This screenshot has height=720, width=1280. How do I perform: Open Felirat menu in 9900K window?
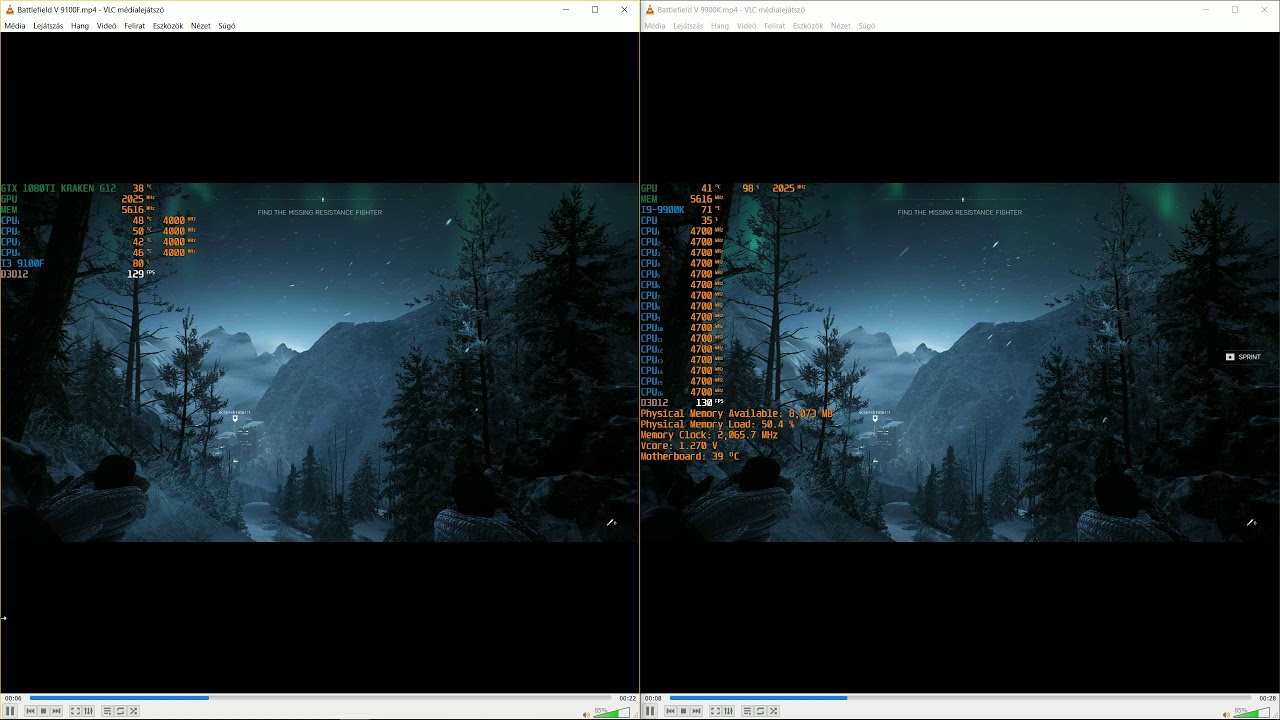(x=774, y=26)
